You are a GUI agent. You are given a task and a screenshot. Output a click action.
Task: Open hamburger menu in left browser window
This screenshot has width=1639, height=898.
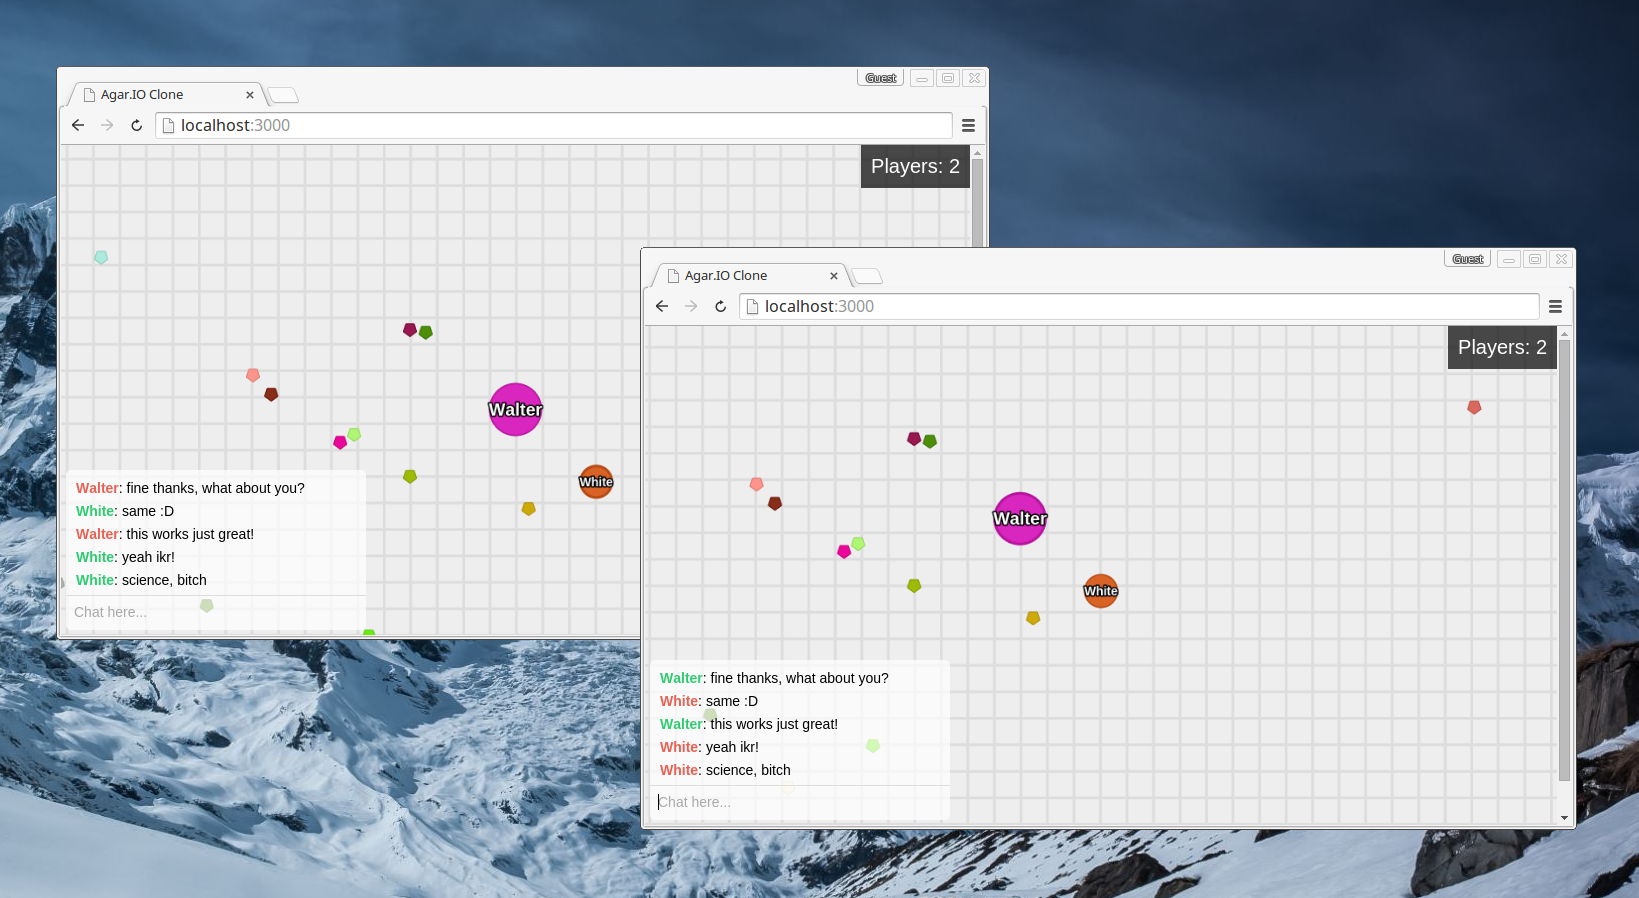coord(968,125)
